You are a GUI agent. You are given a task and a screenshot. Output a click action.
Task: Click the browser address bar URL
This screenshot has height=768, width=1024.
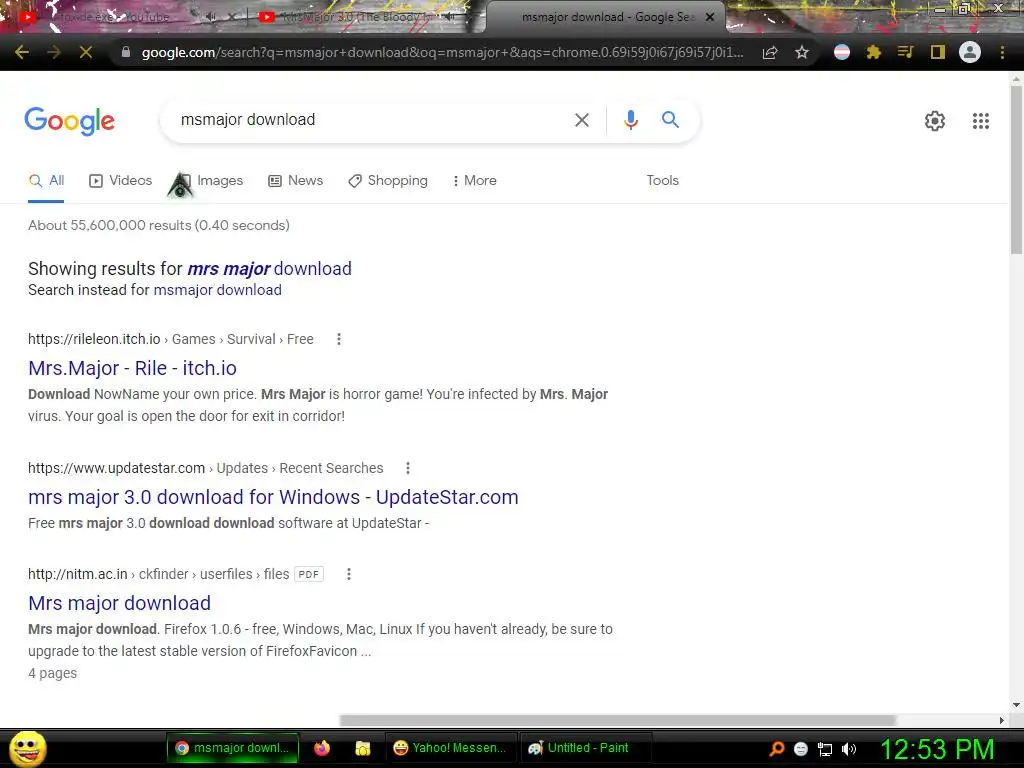click(442, 52)
